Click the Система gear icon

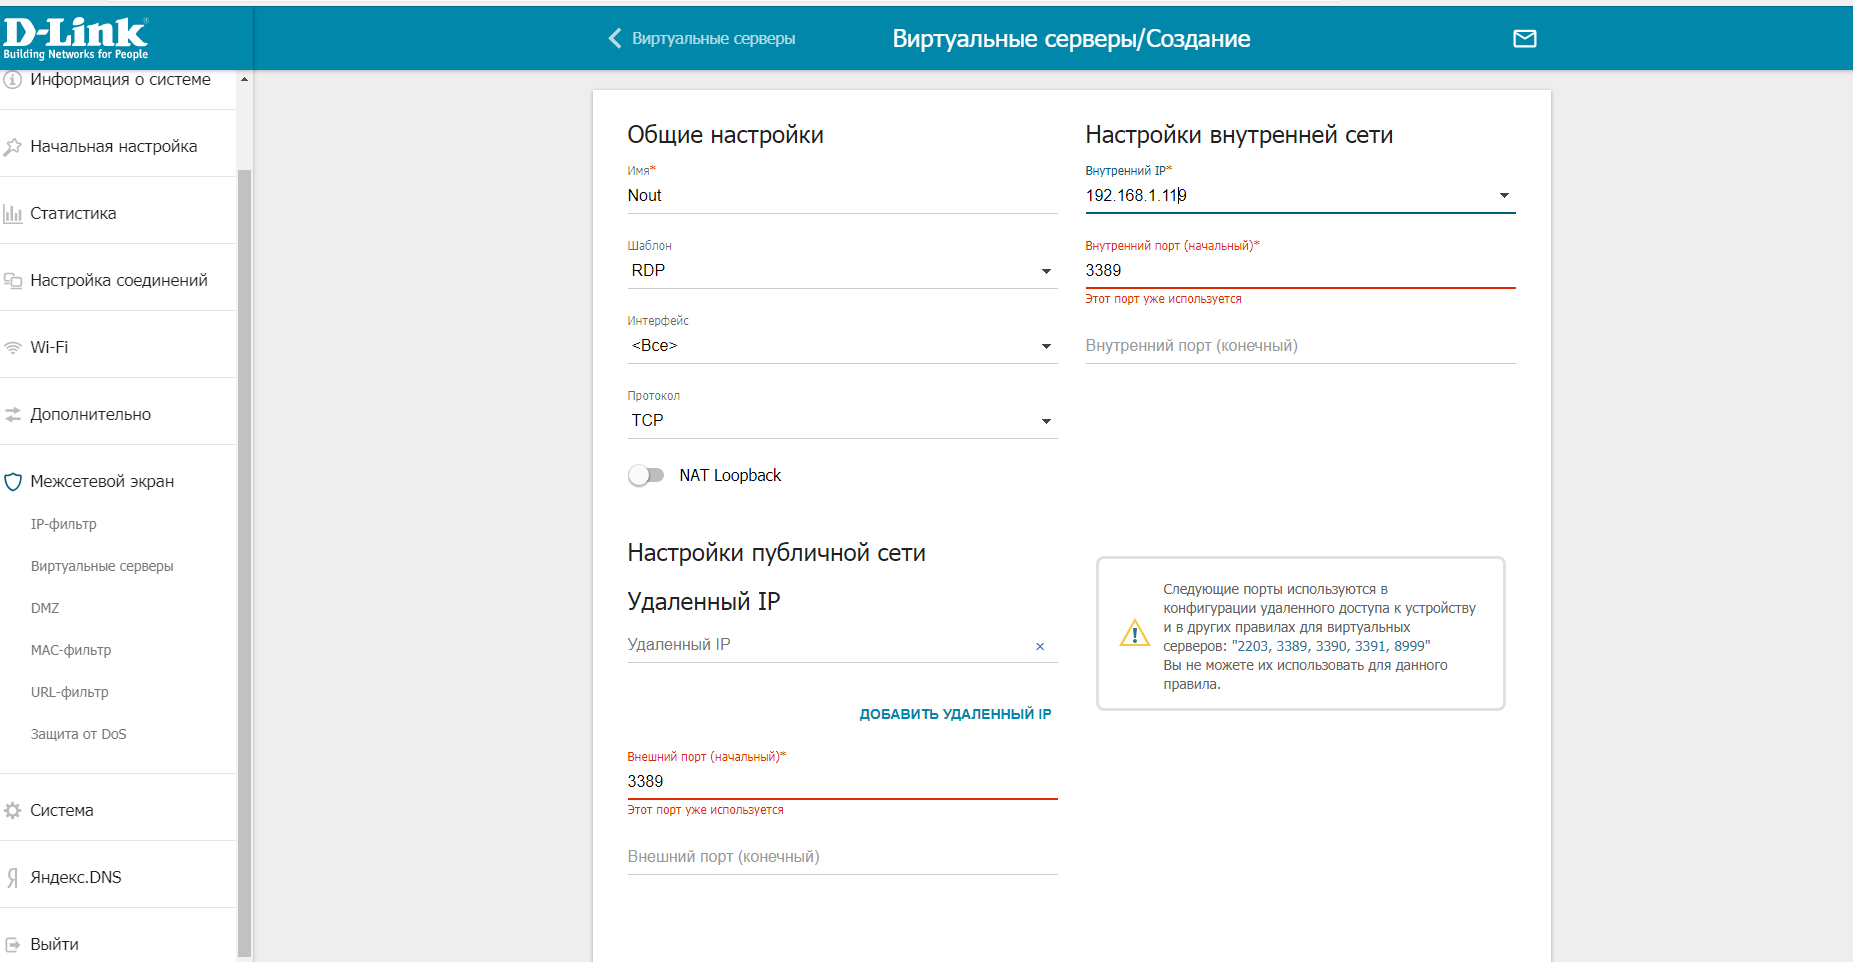[x=13, y=810]
